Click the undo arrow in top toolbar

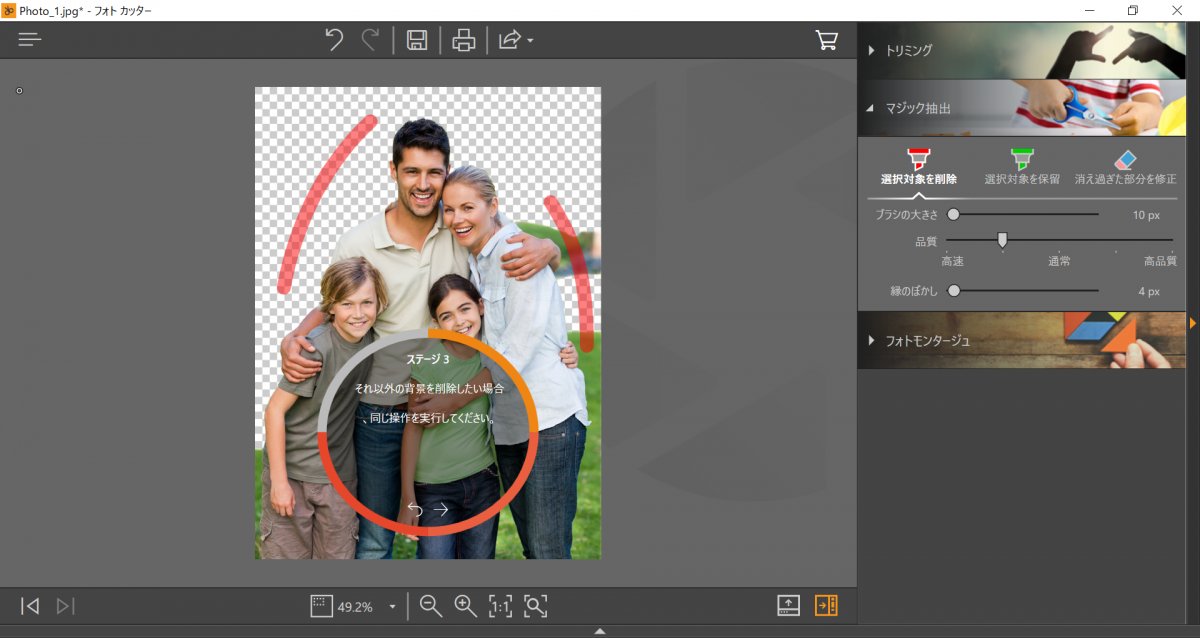coord(334,40)
